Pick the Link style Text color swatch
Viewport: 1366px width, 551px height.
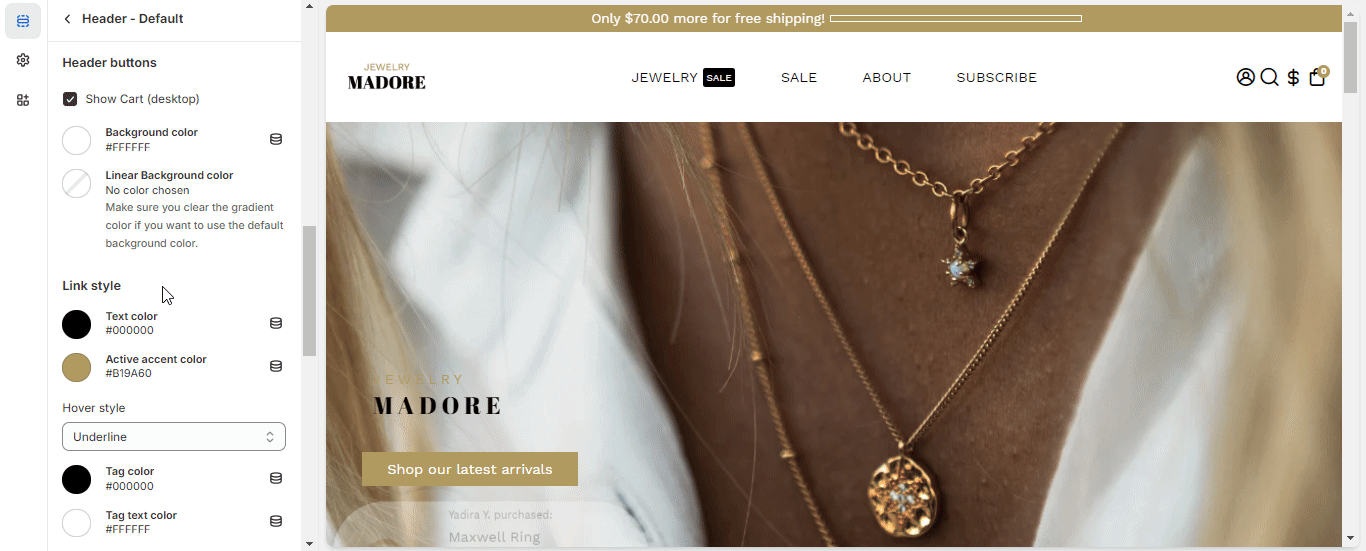click(x=77, y=324)
